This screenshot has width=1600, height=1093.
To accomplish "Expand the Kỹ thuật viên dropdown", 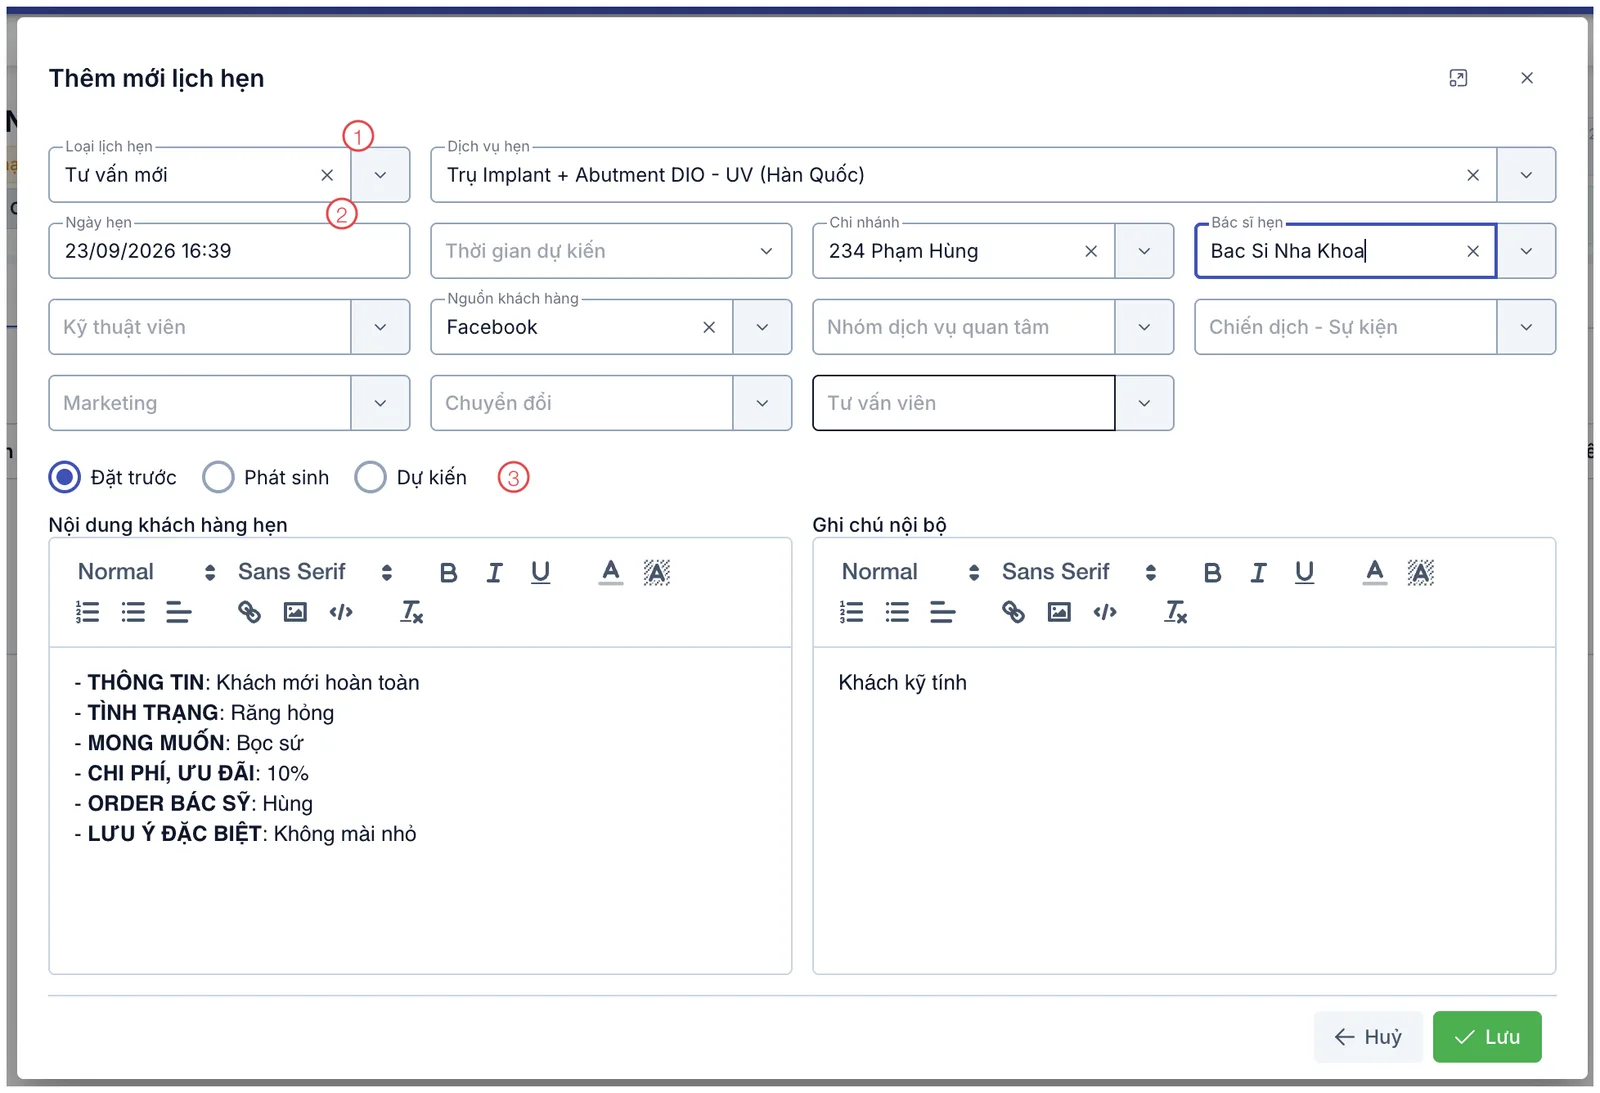I will pyautogui.click(x=380, y=327).
